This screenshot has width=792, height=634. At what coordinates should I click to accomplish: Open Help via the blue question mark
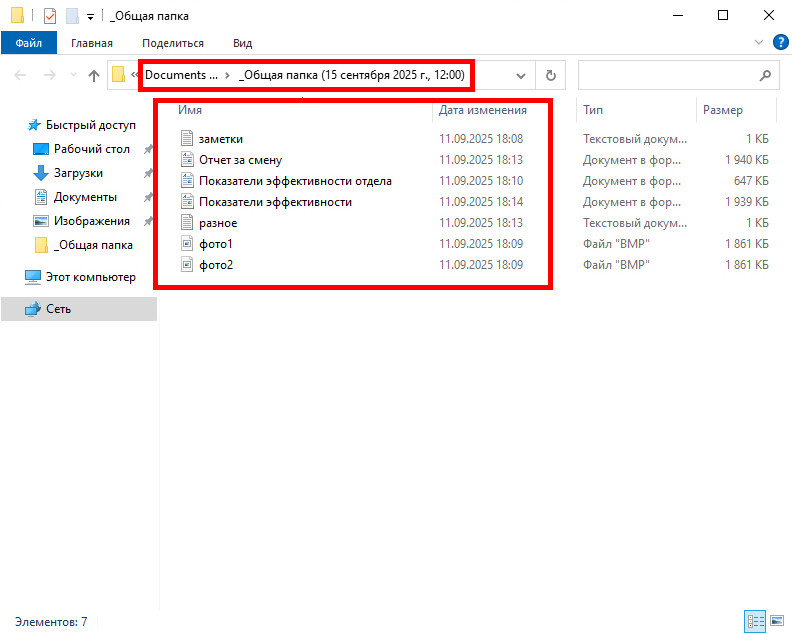(x=781, y=43)
